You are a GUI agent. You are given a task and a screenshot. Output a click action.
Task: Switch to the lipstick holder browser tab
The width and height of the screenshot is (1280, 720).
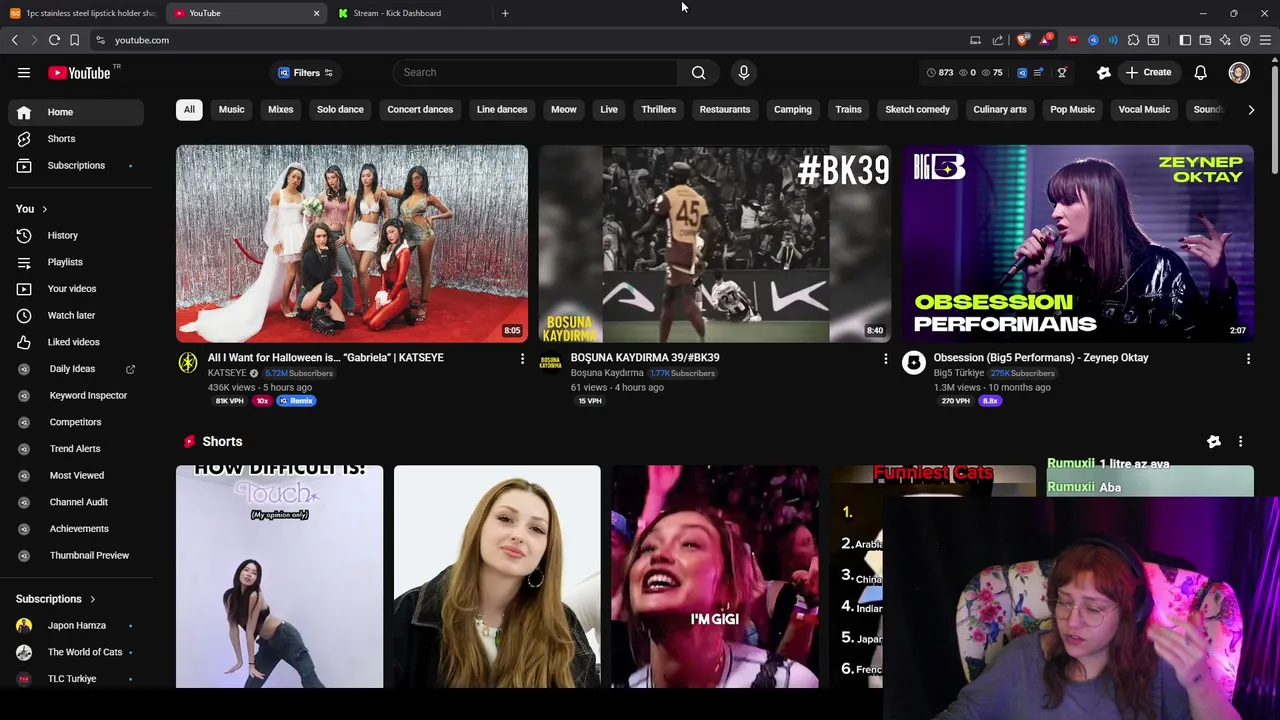(82, 13)
